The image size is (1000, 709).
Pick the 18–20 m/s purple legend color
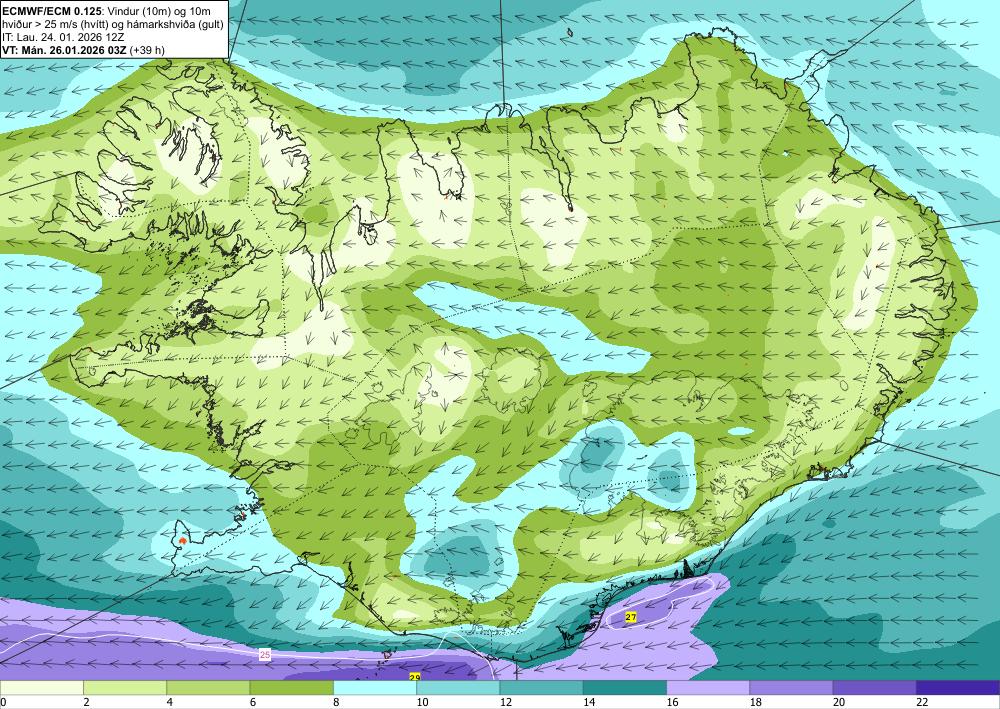[791, 687]
